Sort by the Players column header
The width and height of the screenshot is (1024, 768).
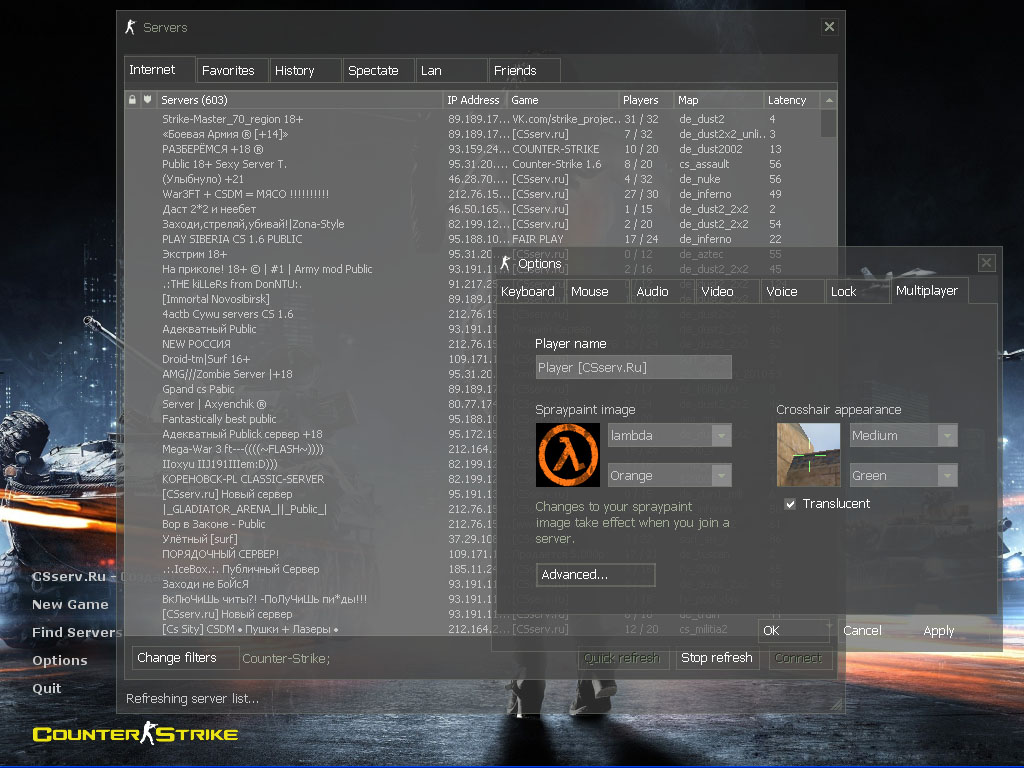tap(646, 100)
